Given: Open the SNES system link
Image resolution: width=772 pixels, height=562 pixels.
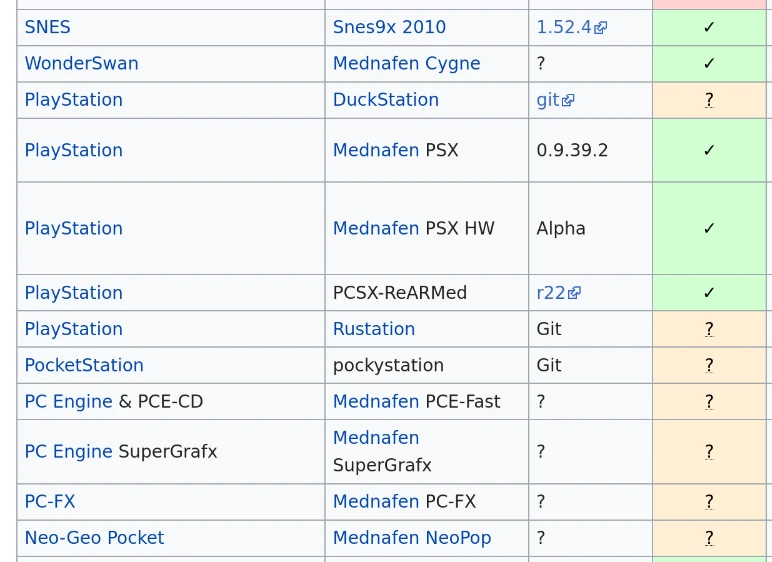Looking at the screenshot, I should point(47,27).
